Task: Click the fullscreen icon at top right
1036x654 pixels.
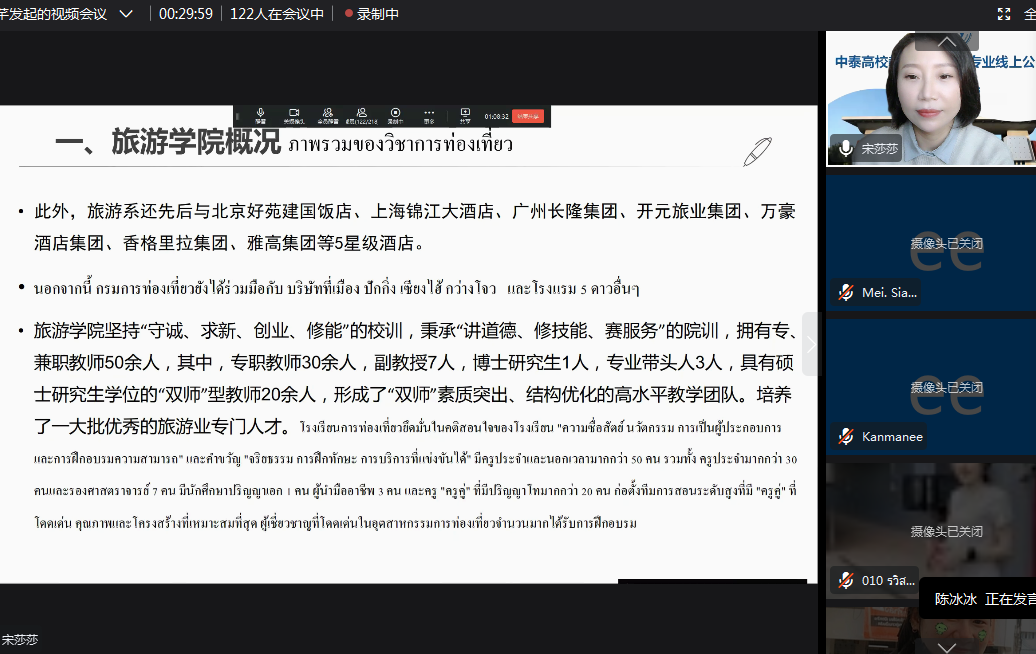Action: click(x=1004, y=14)
